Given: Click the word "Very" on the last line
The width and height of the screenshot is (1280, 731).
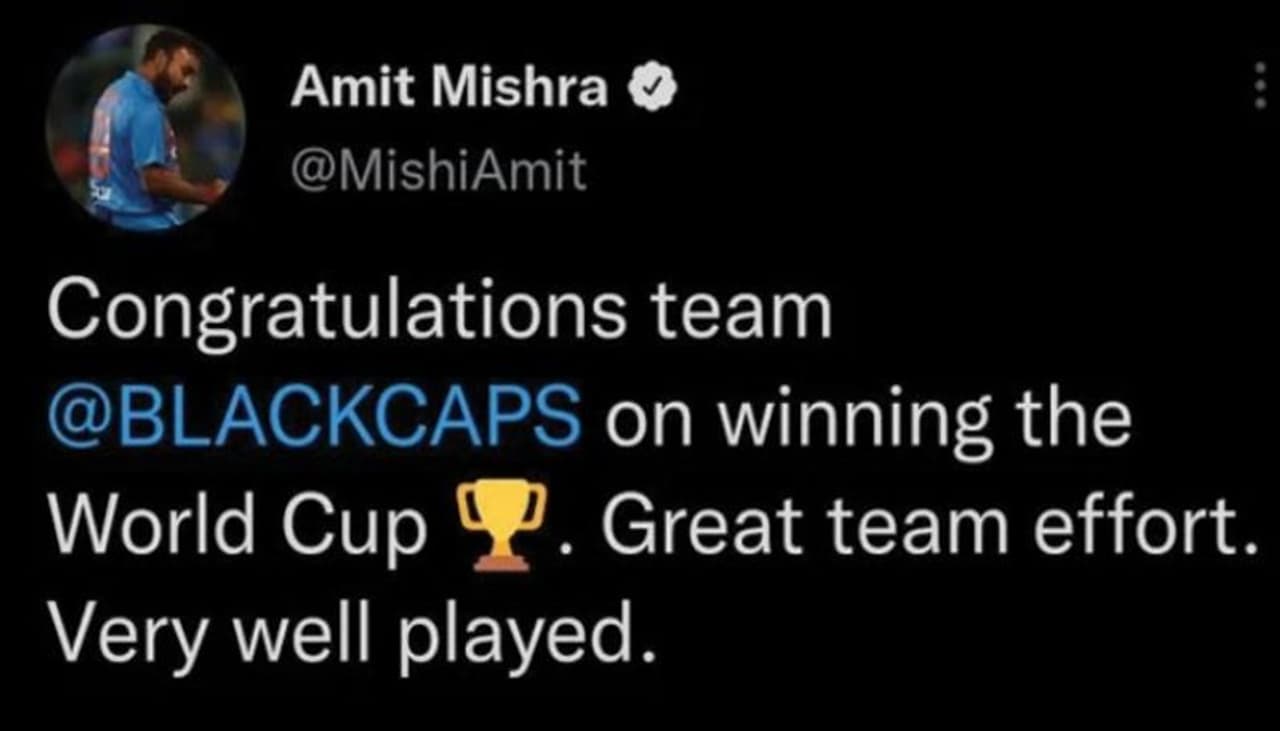Looking at the screenshot, I should [x=111, y=635].
